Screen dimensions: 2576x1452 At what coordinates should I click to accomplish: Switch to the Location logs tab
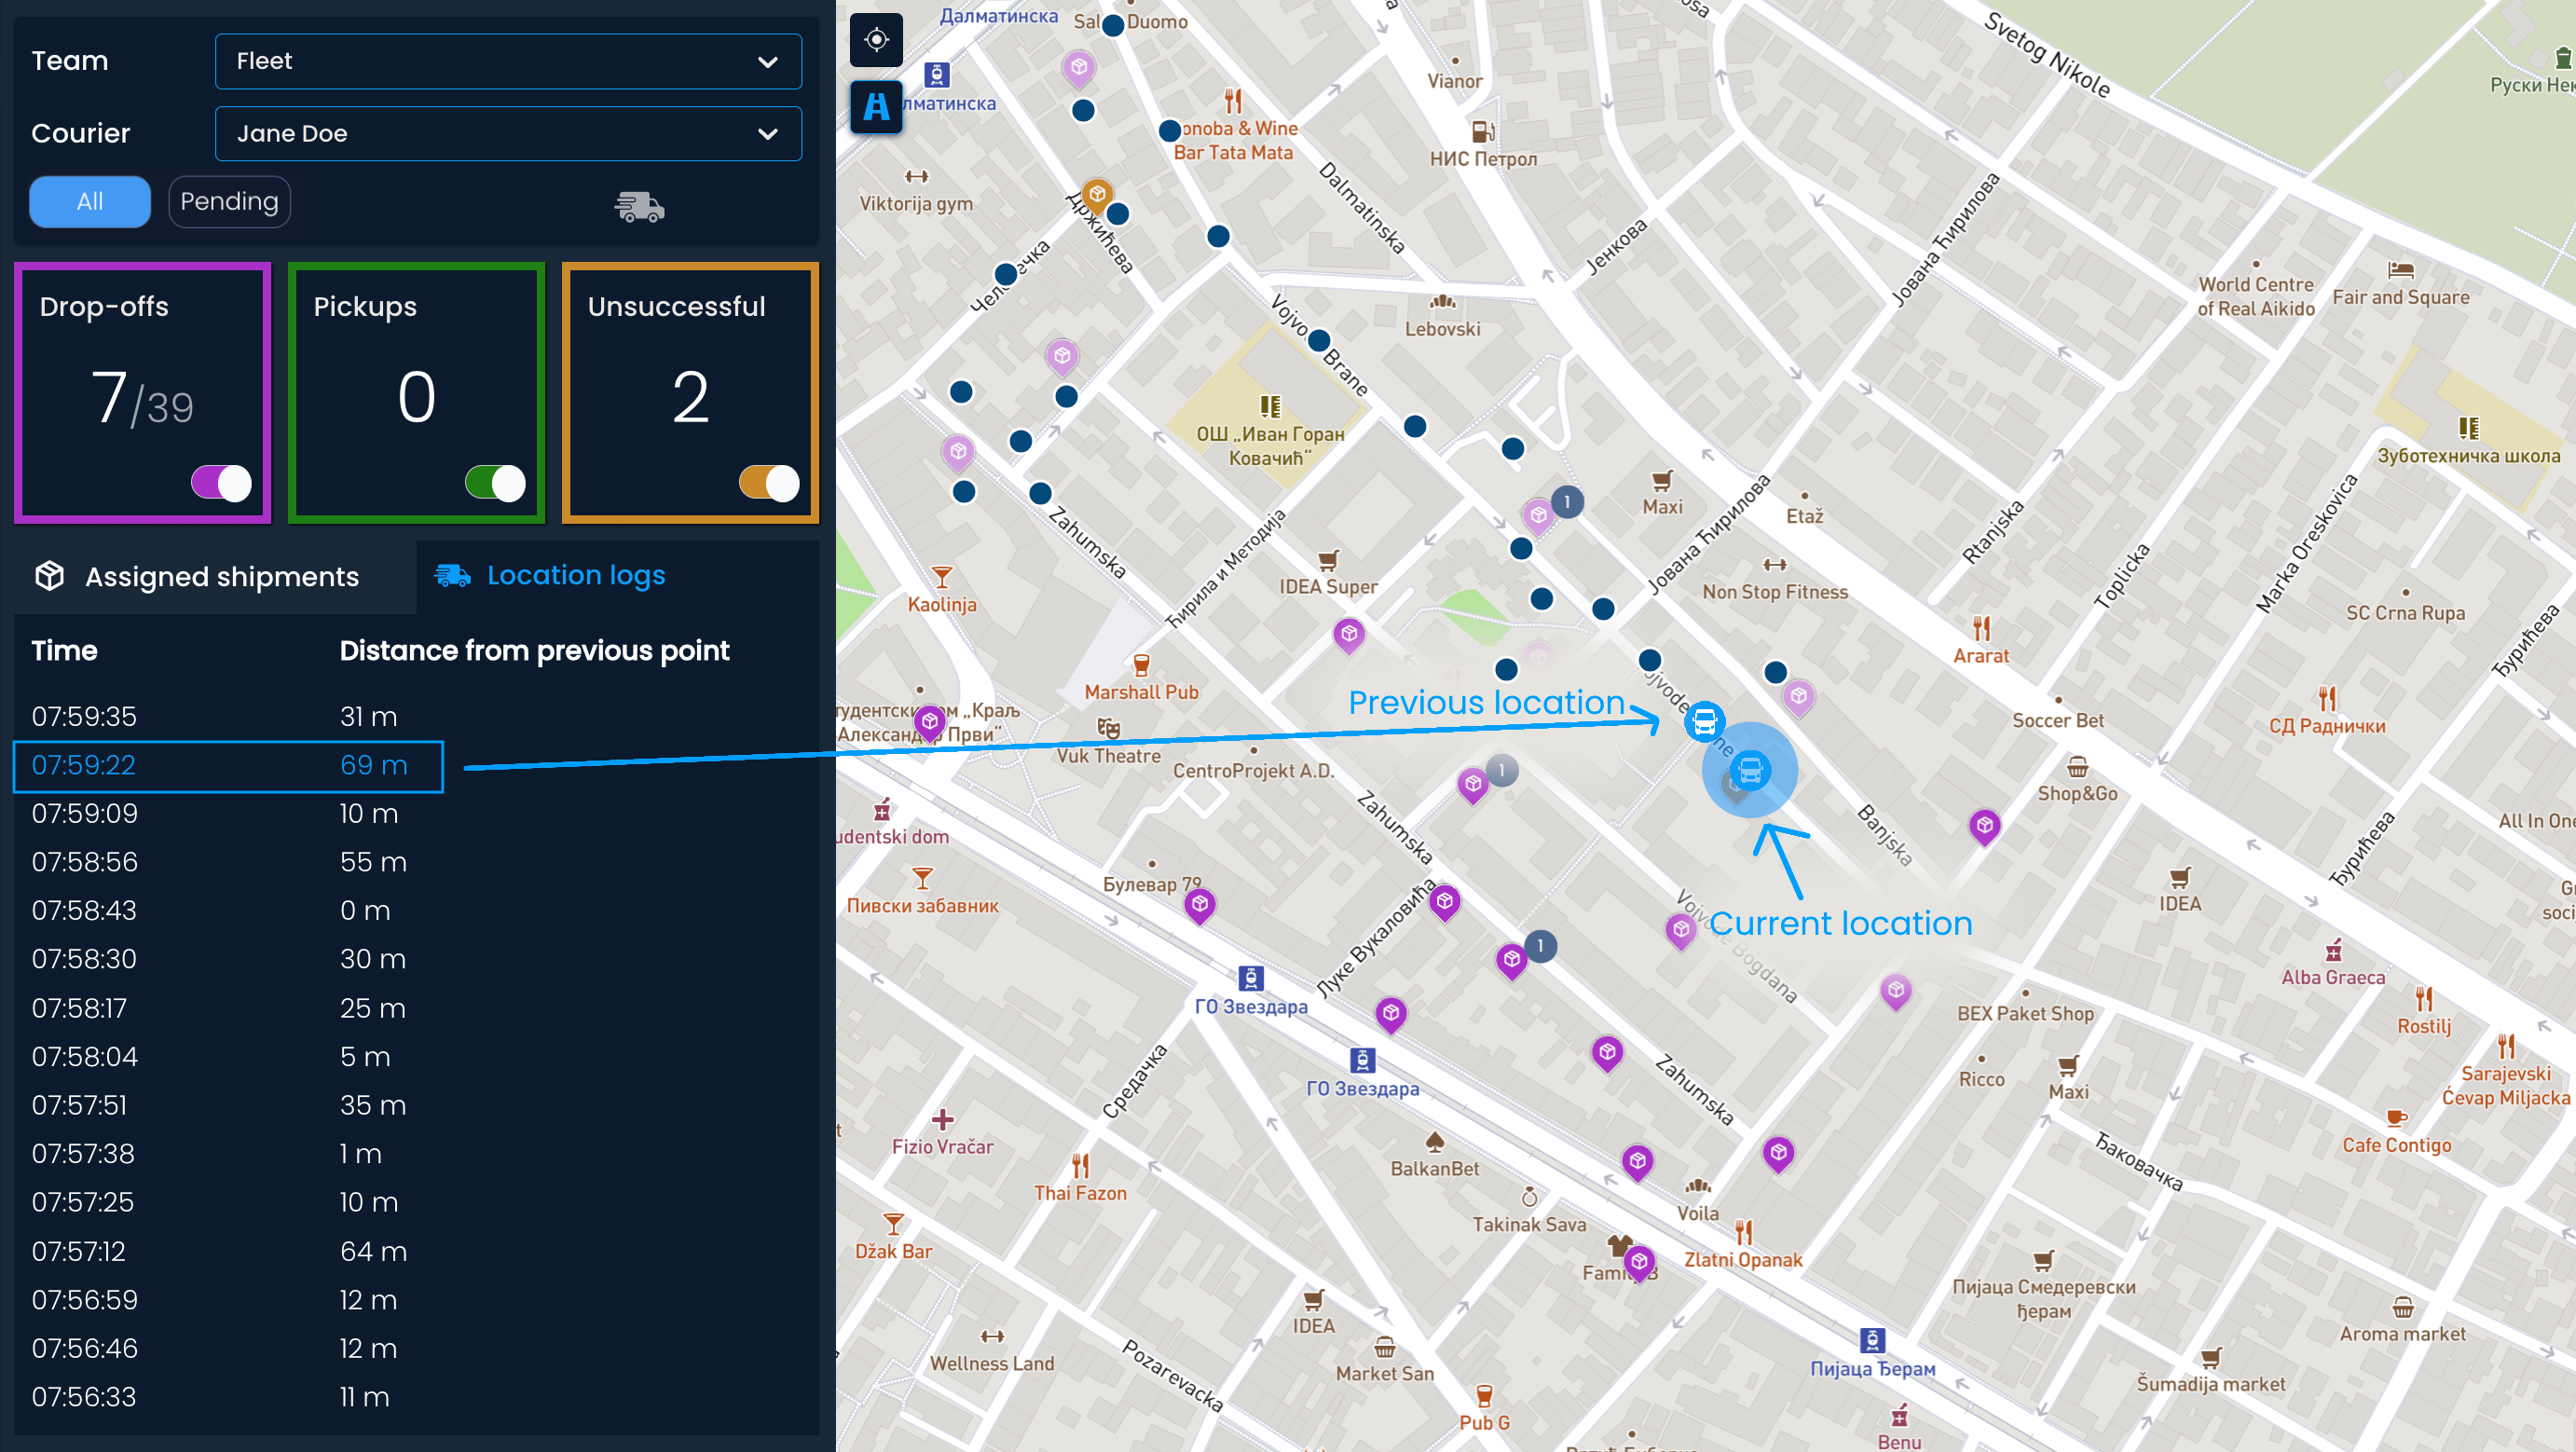point(550,576)
